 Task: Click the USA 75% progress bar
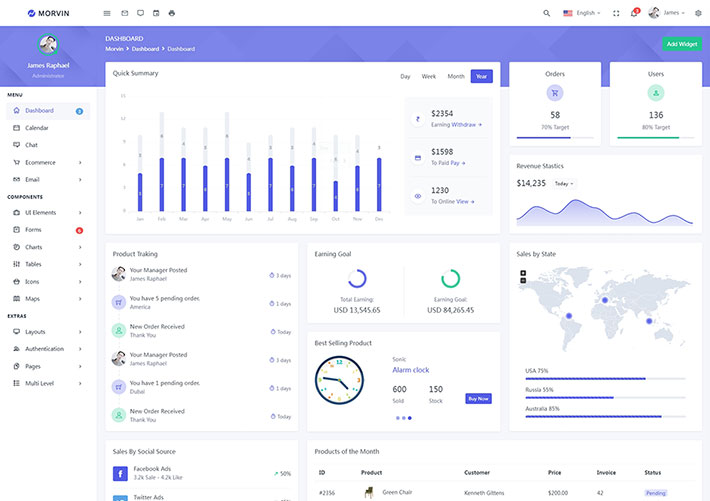[x=605, y=379]
